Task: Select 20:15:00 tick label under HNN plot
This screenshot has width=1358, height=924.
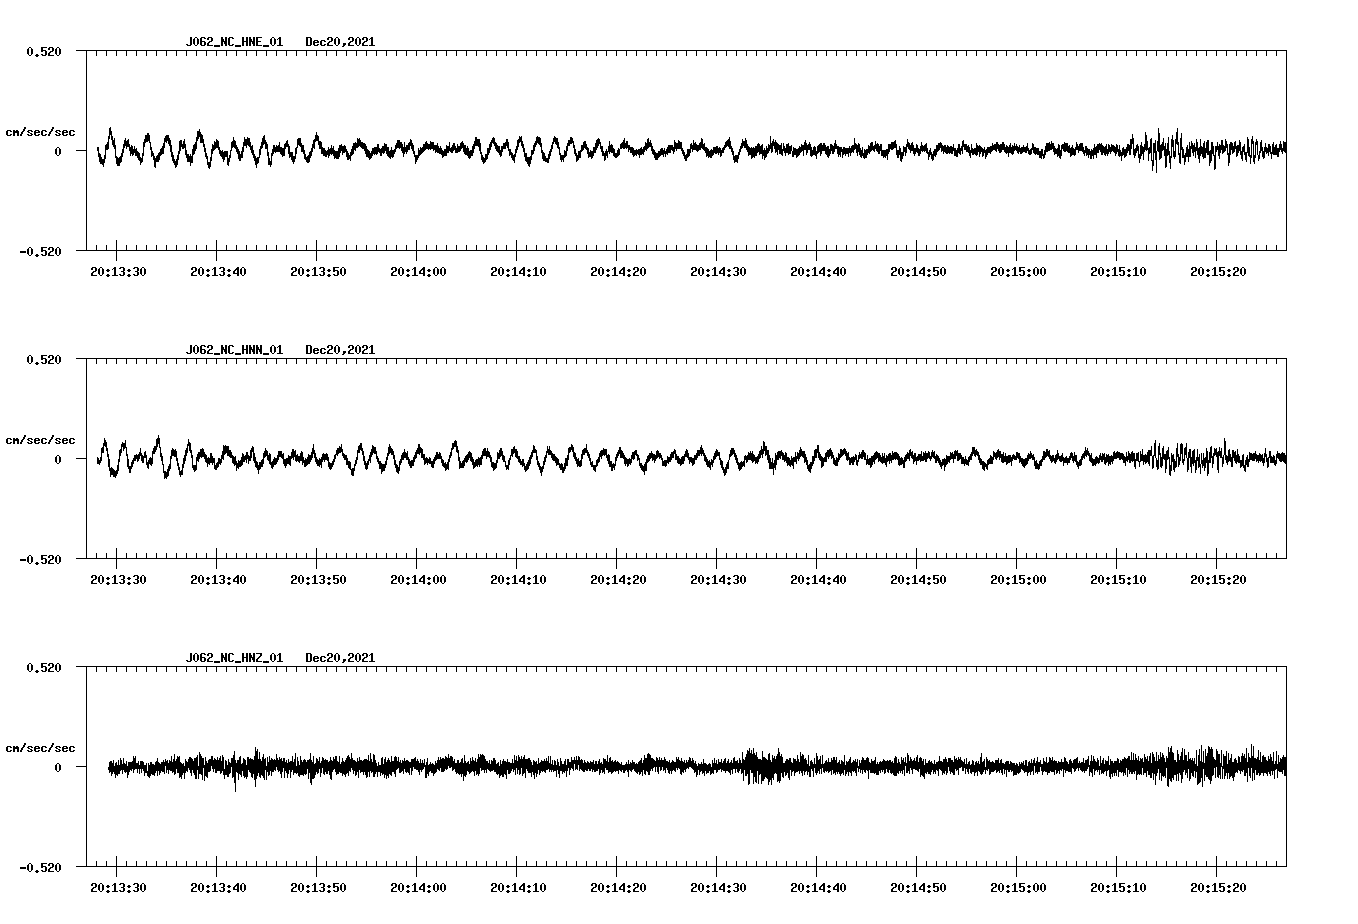Action: (1018, 579)
